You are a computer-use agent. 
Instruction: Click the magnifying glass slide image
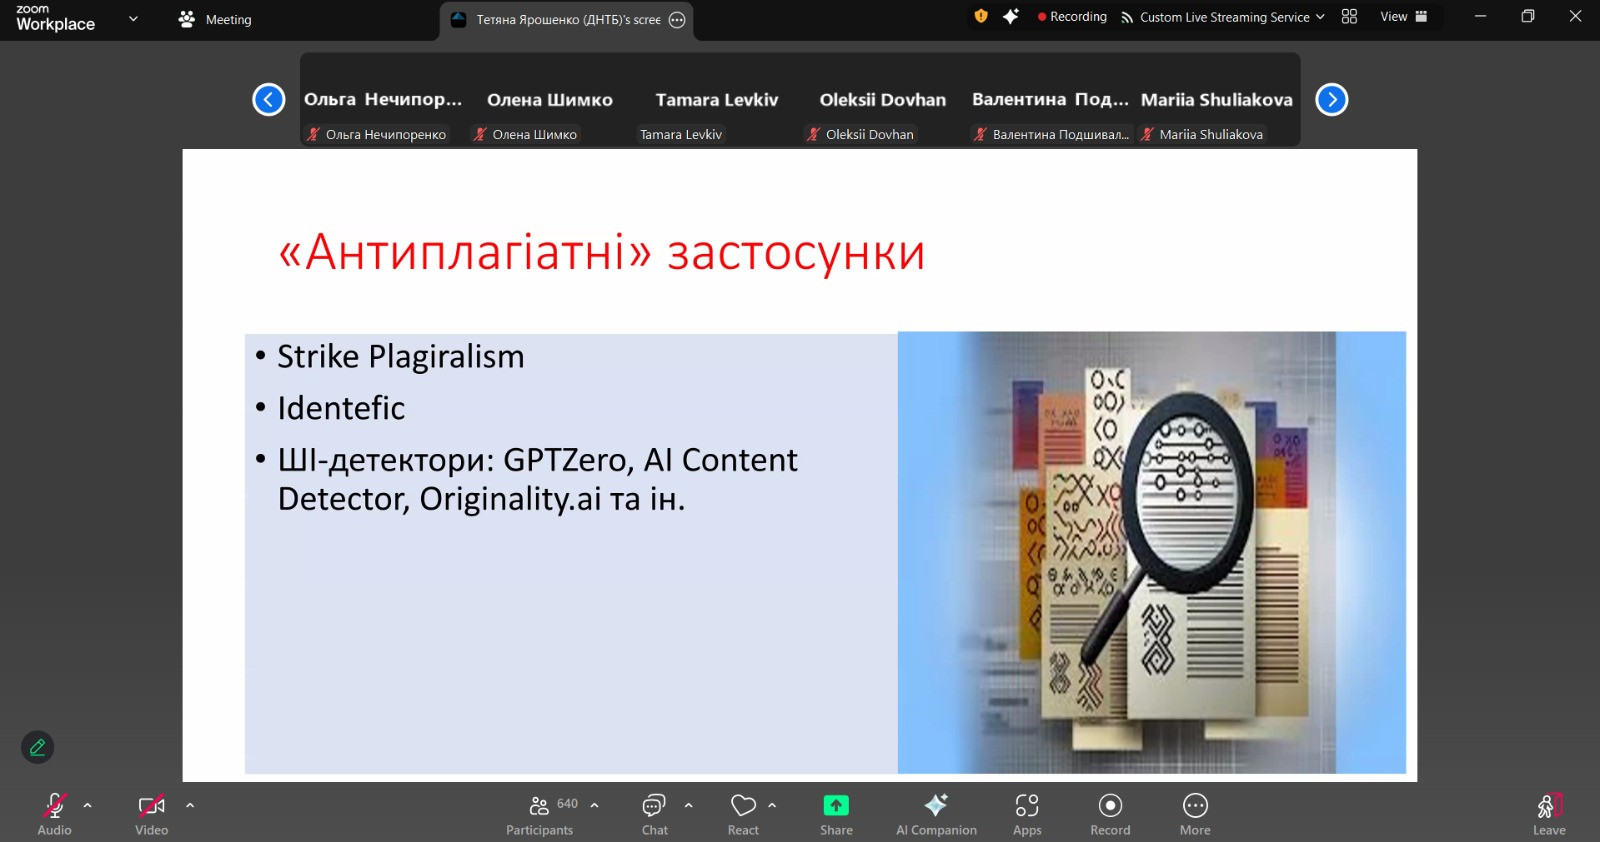coord(1152,552)
